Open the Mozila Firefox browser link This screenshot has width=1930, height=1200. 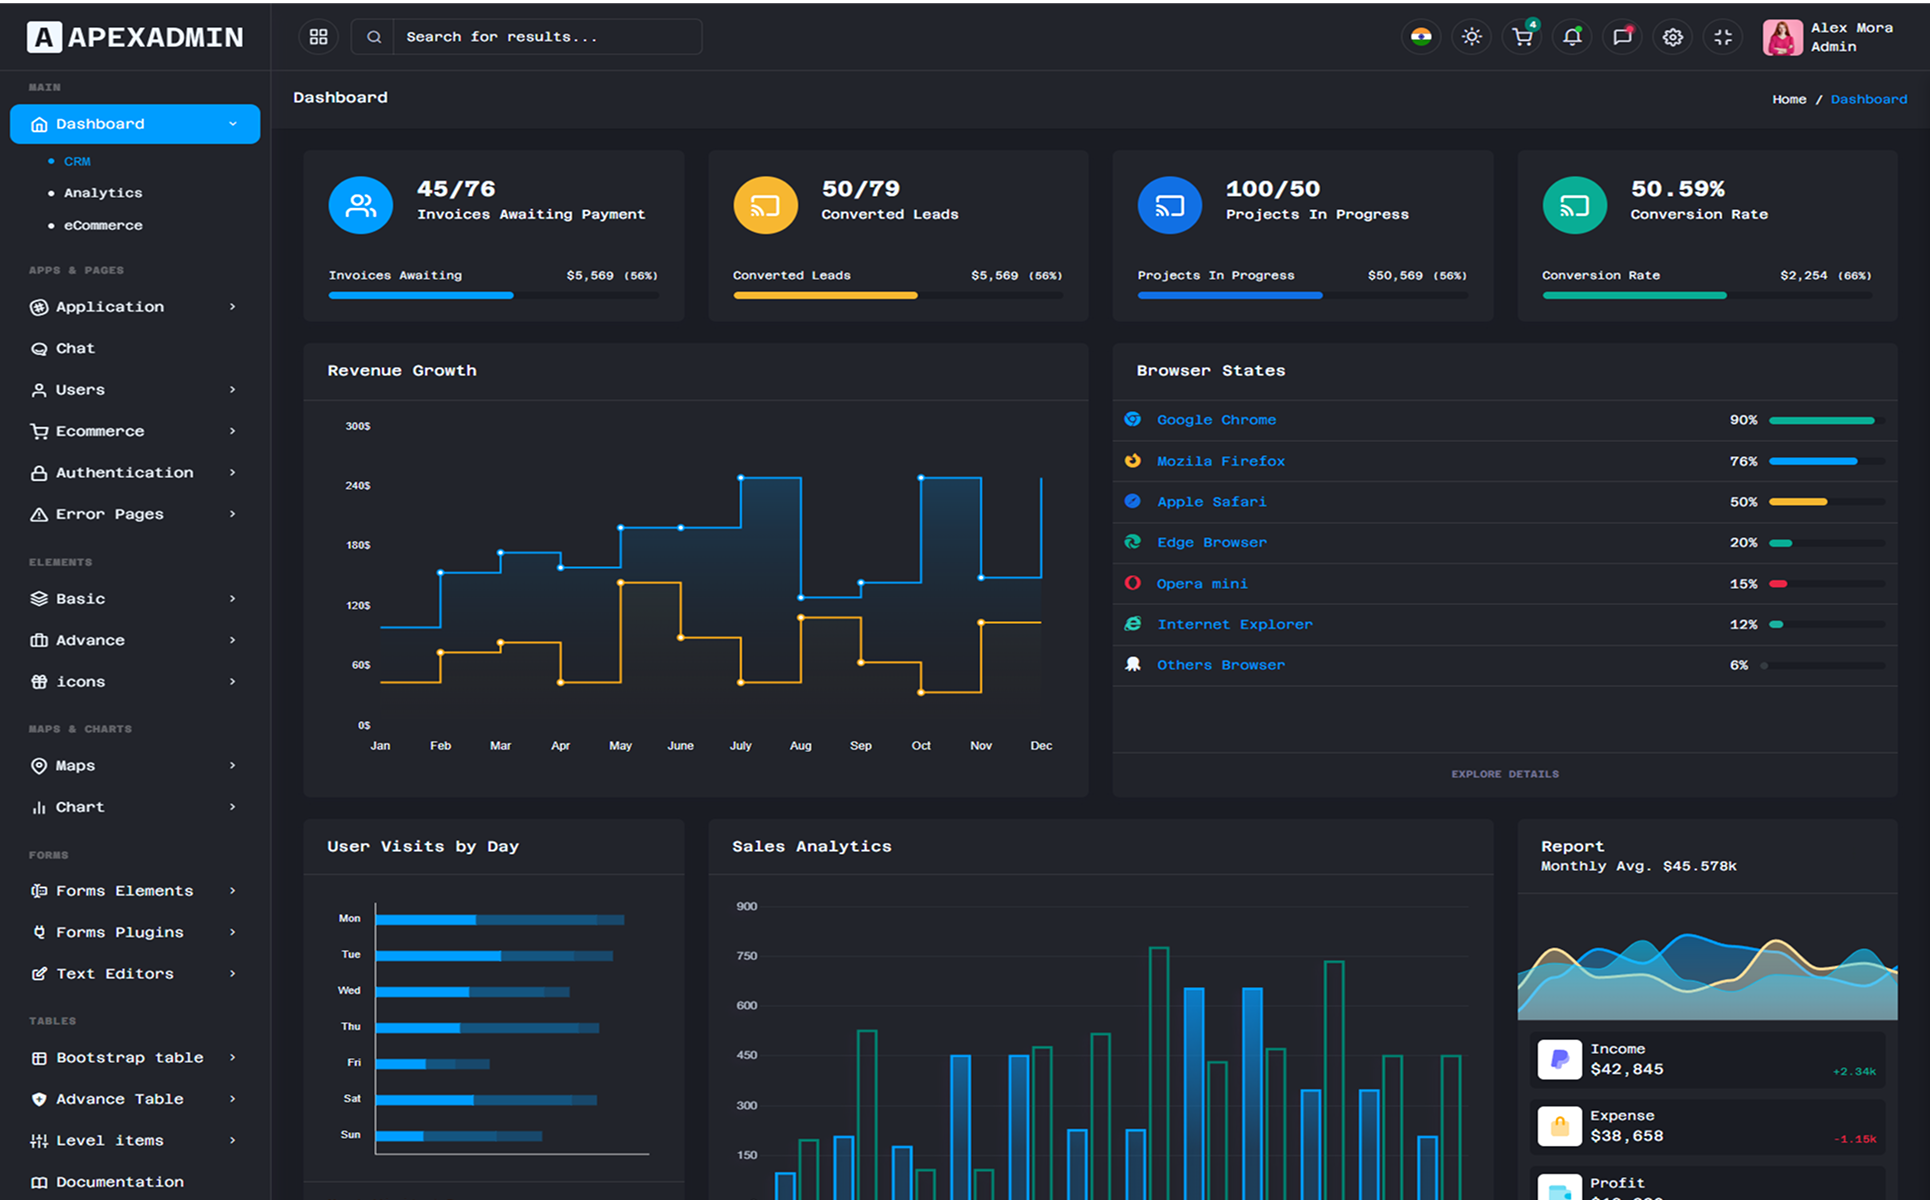(x=1221, y=461)
